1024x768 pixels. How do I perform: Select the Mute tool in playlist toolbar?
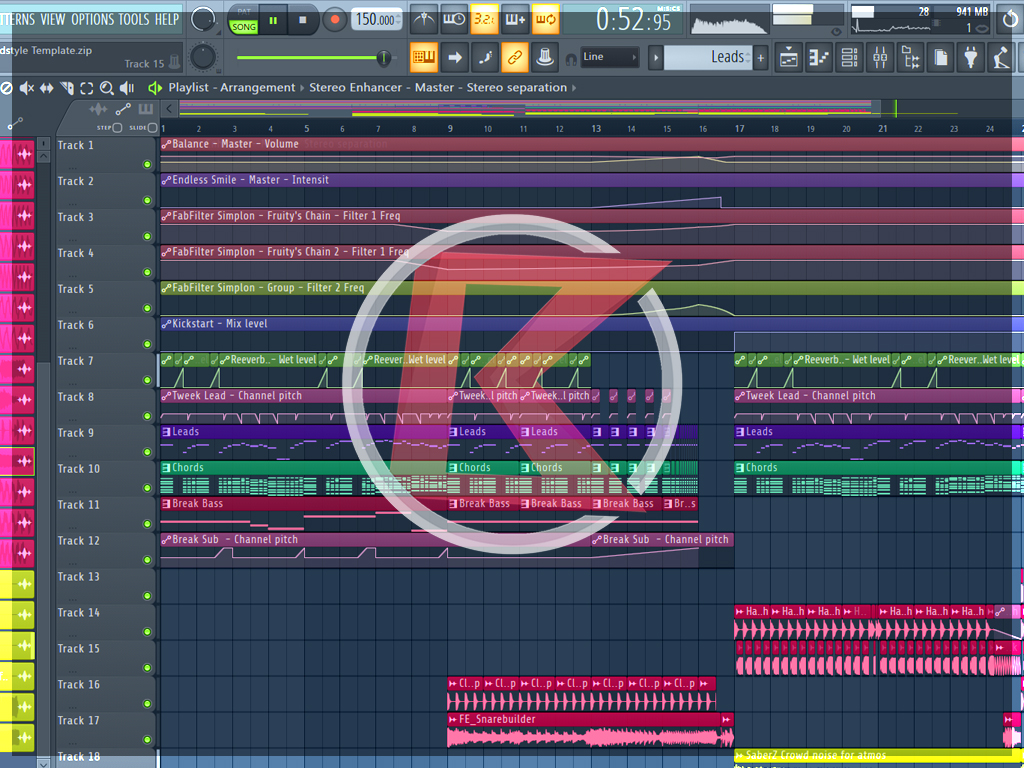coord(27,88)
